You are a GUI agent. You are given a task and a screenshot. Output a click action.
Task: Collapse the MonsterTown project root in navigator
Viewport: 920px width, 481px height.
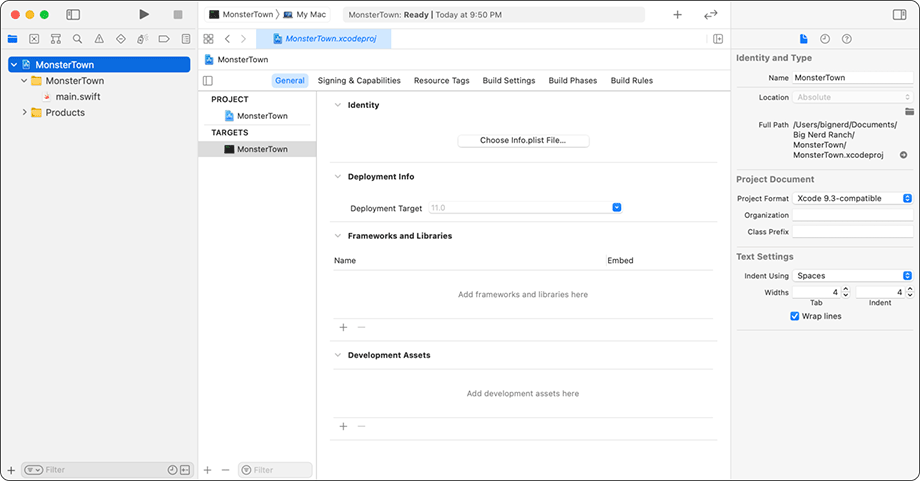pos(14,65)
